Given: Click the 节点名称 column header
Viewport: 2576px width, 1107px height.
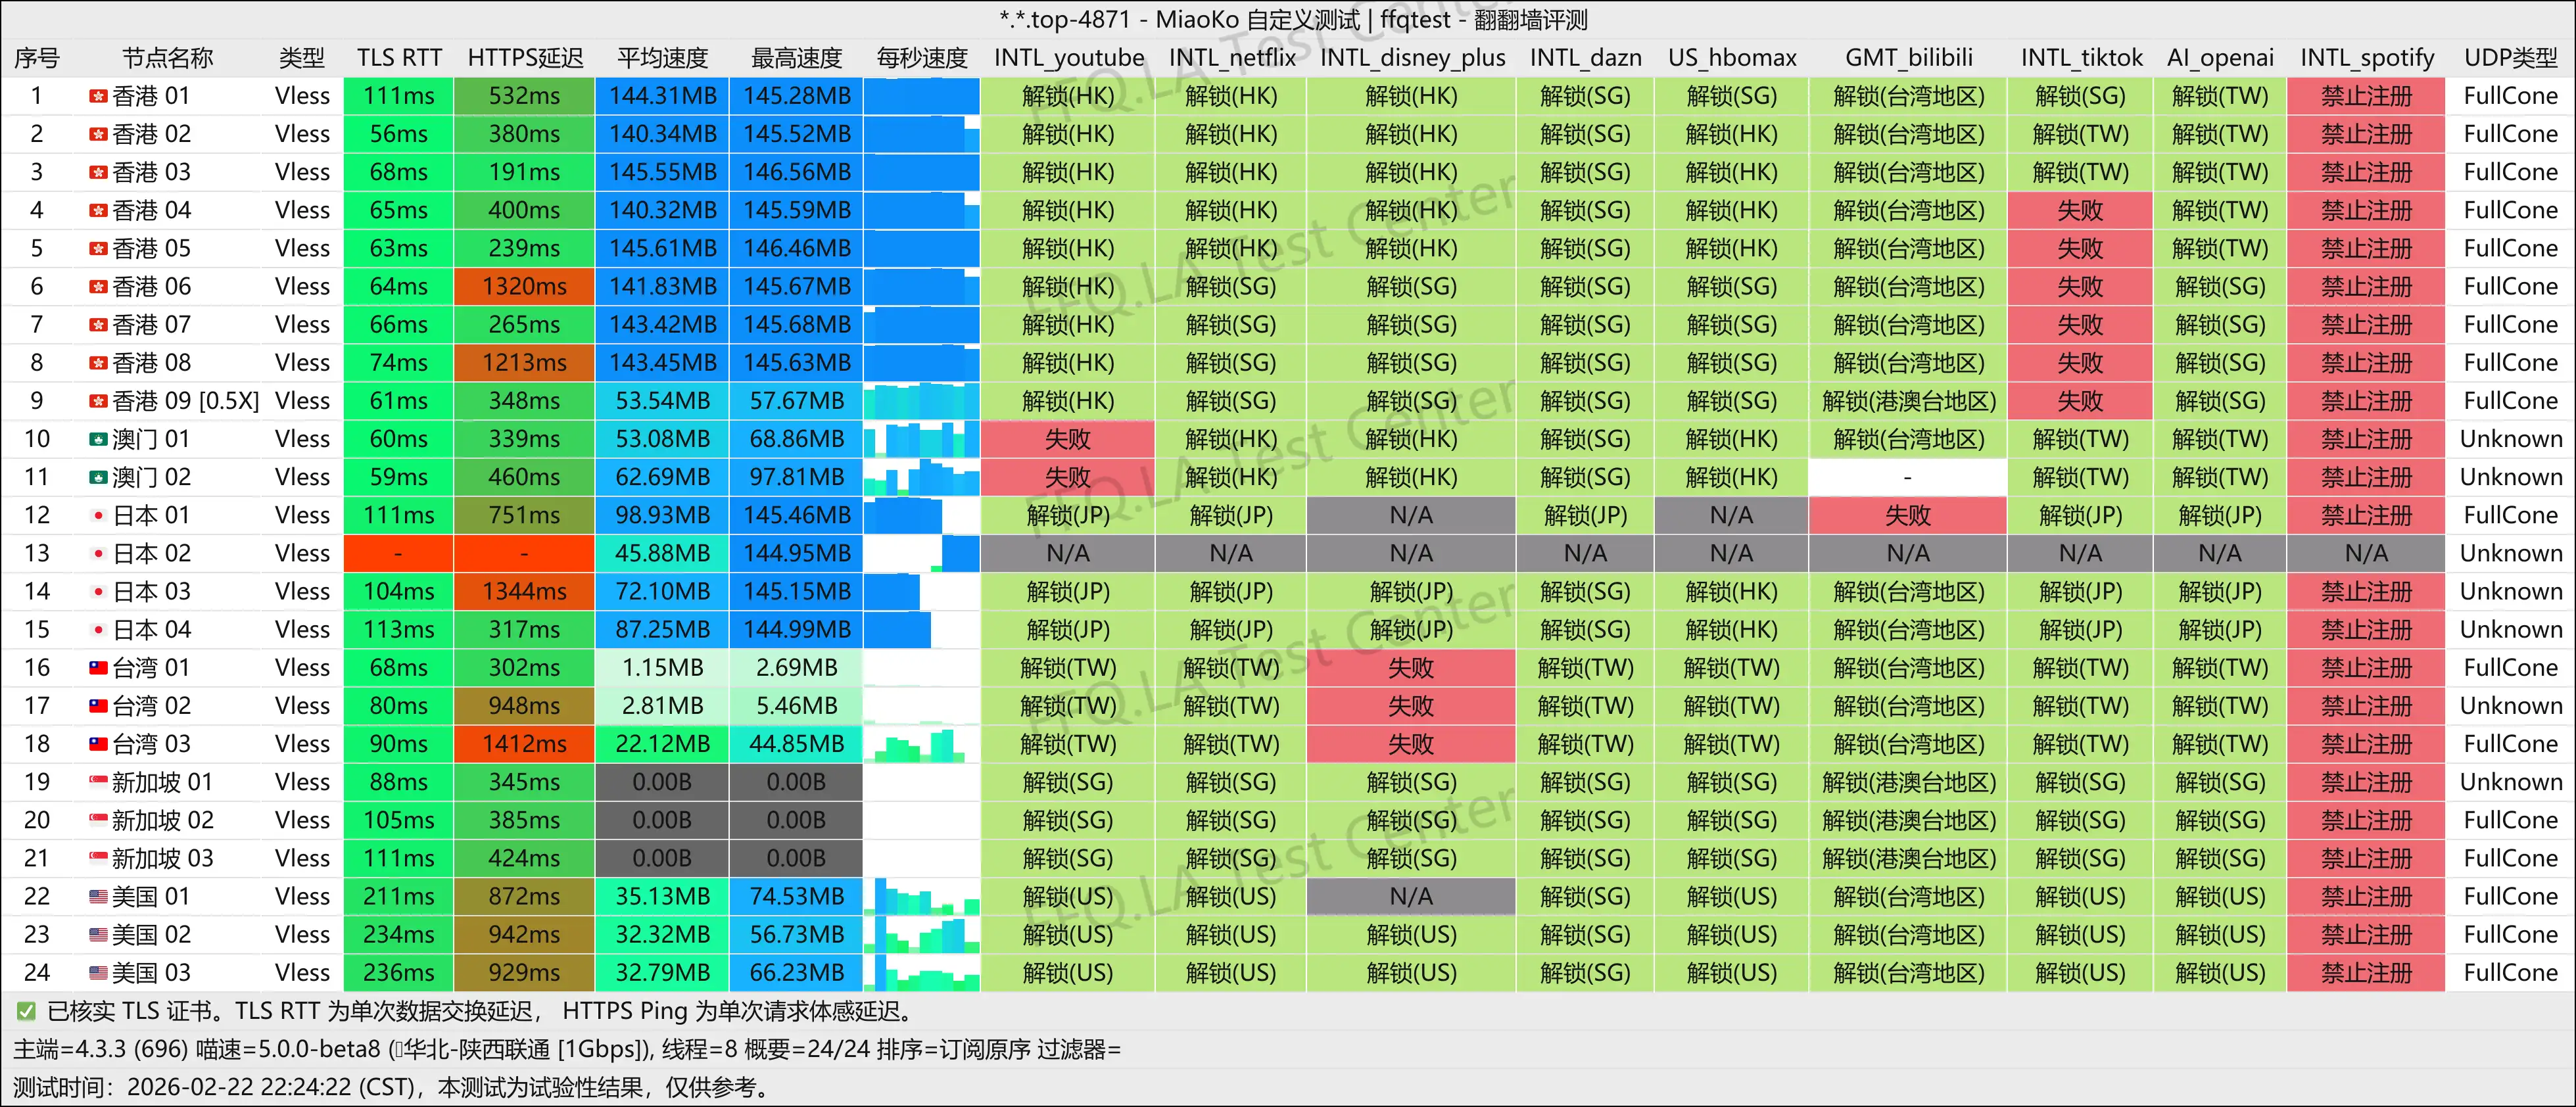Looking at the screenshot, I should pyautogui.click(x=170, y=57).
